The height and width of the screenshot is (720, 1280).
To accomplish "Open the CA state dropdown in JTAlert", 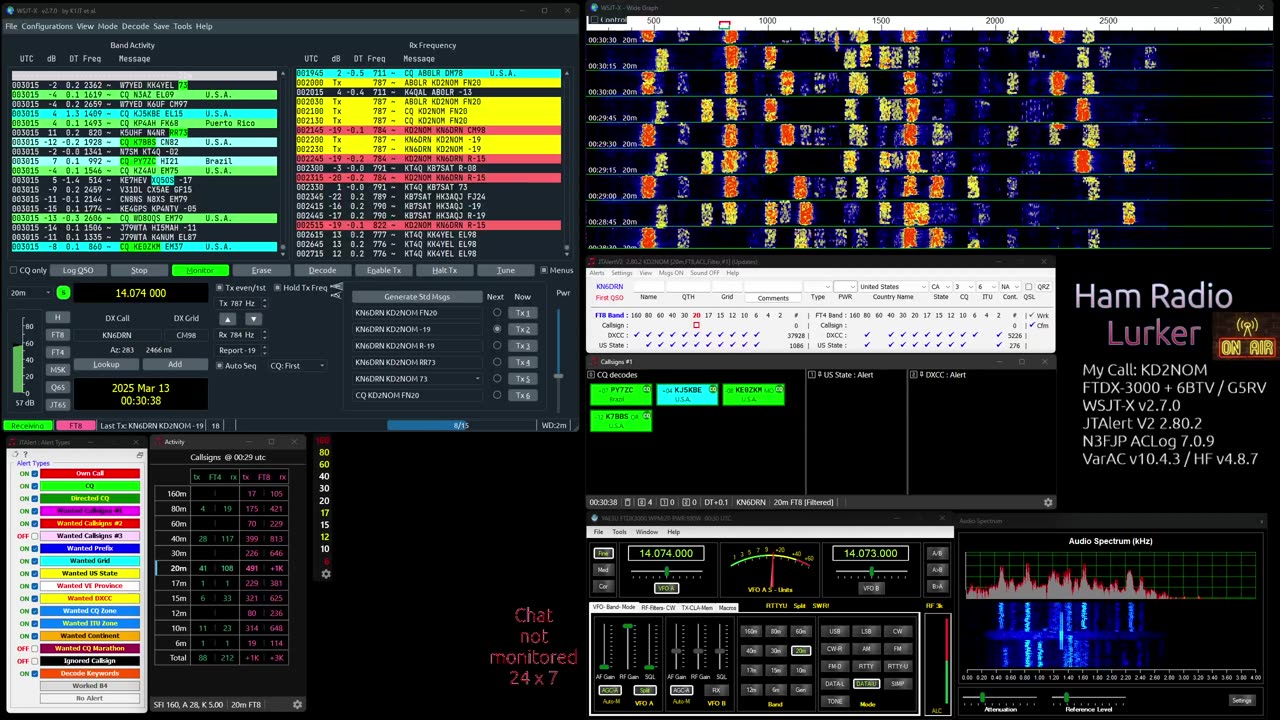I will (940, 287).
